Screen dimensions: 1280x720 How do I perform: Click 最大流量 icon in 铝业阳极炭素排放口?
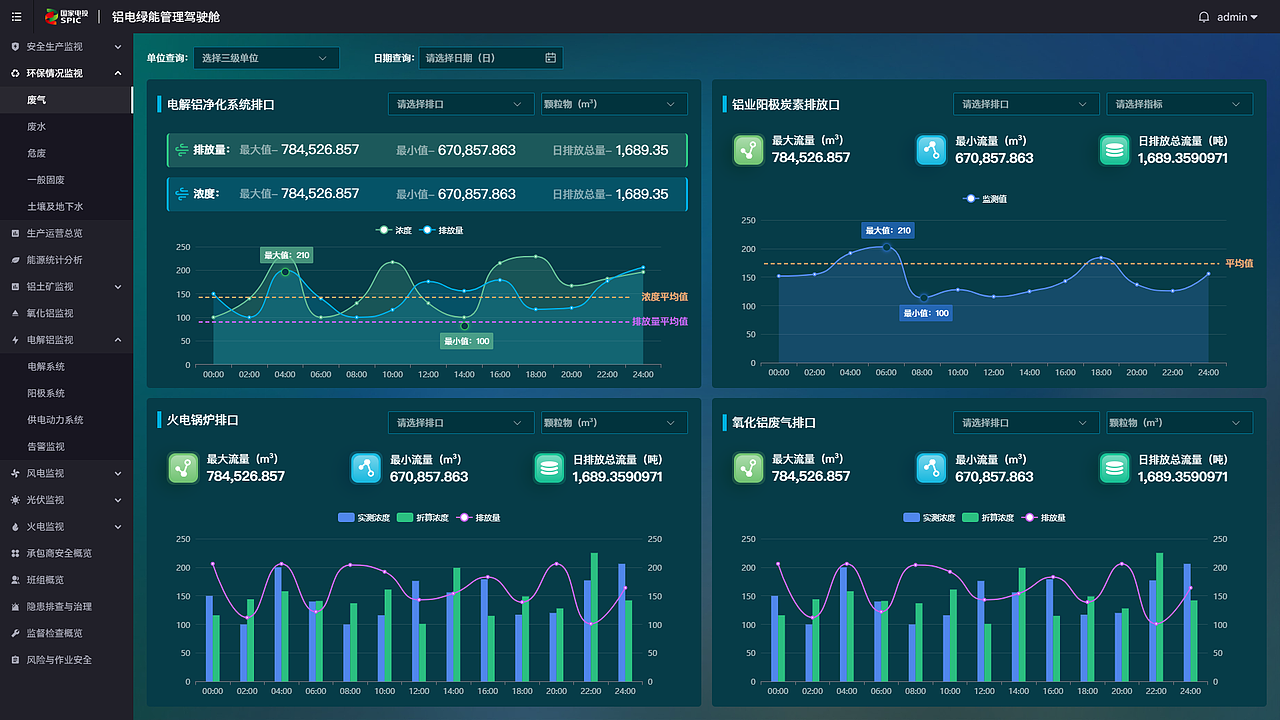point(748,150)
